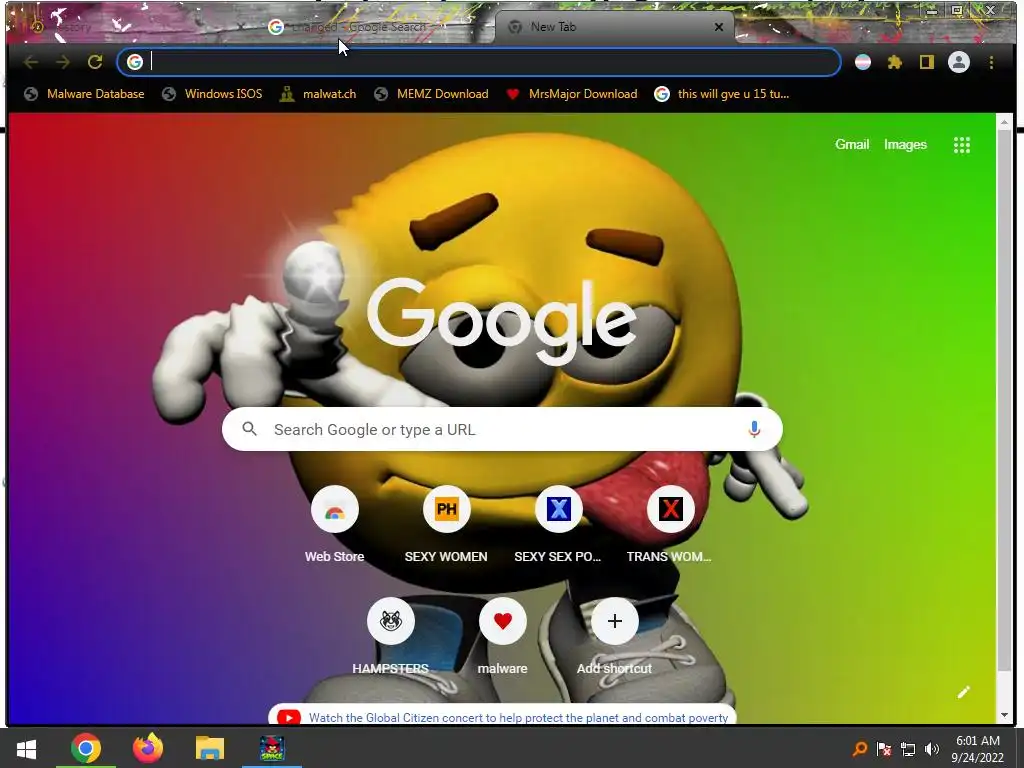Open the Gmail link
The height and width of the screenshot is (768, 1024).
[x=852, y=144]
